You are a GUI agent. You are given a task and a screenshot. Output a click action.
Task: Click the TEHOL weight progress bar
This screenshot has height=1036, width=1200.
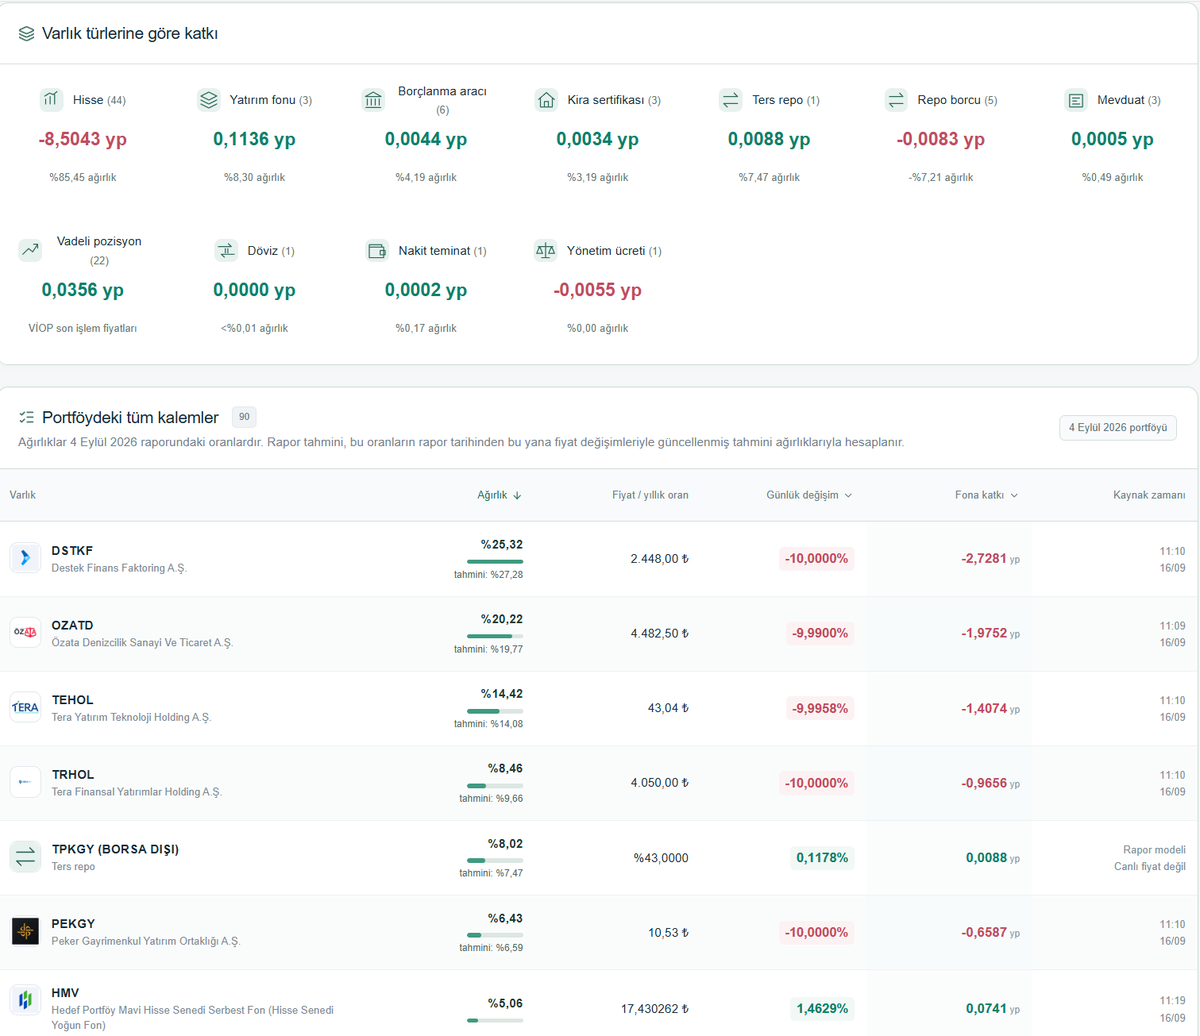(495, 711)
